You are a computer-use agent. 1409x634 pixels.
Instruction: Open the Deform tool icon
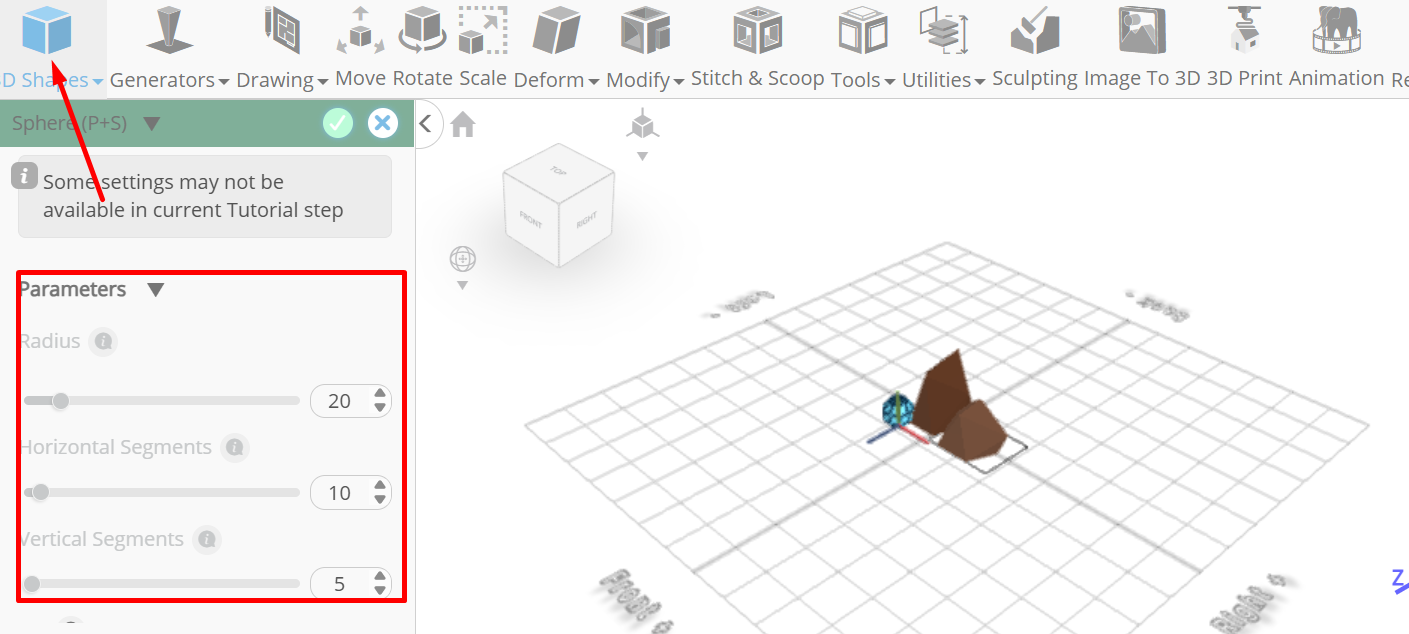tap(556, 30)
